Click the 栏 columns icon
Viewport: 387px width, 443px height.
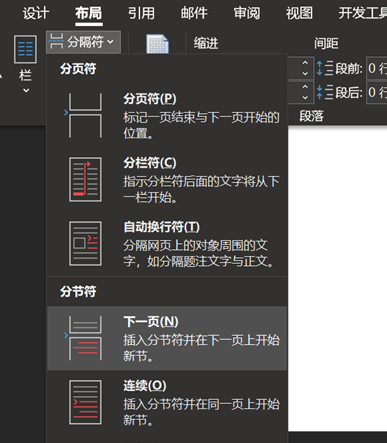tap(25, 49)
